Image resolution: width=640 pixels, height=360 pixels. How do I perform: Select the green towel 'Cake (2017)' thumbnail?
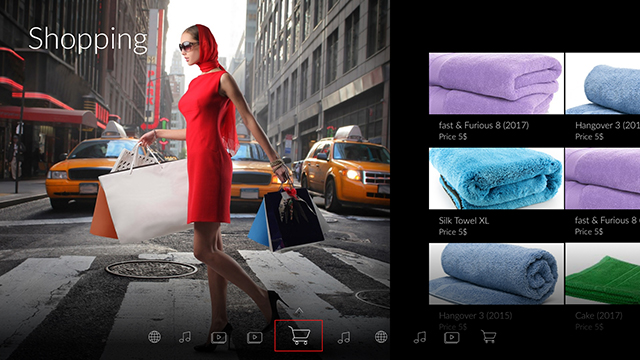pos(603,273)
